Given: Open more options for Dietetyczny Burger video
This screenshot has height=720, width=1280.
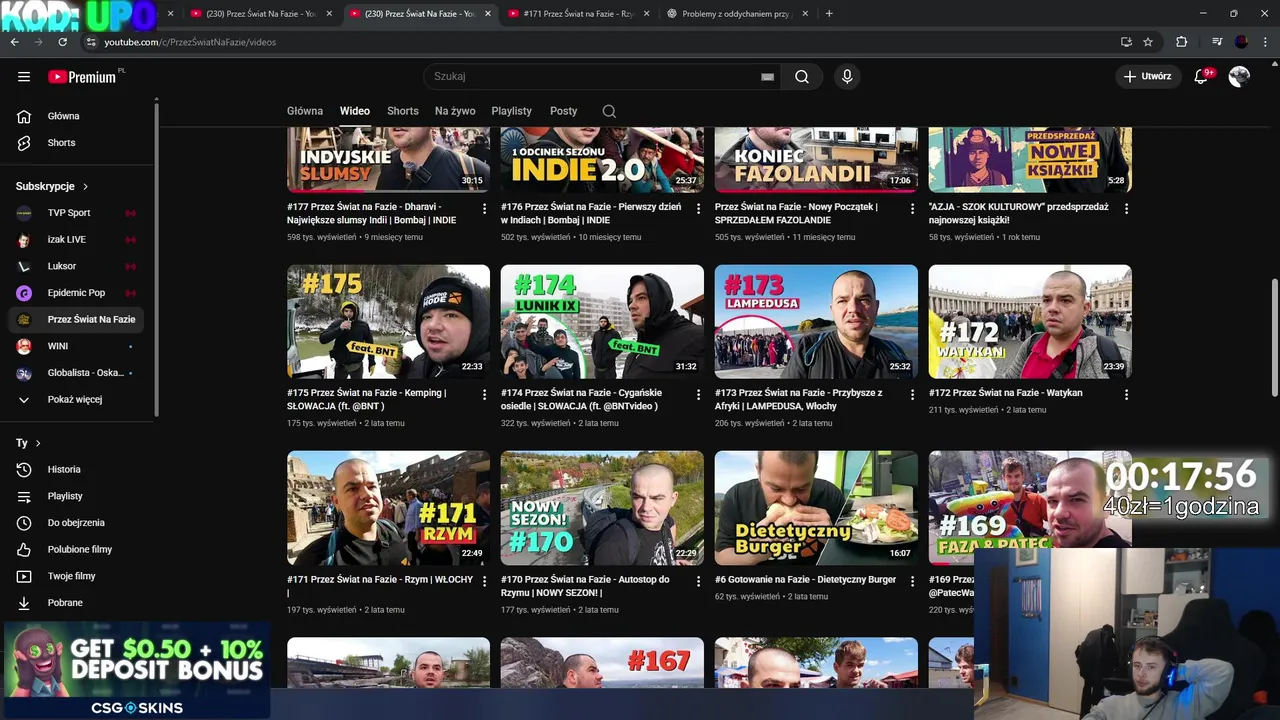Looking at the screenshot, I should (x=912, y=581).
